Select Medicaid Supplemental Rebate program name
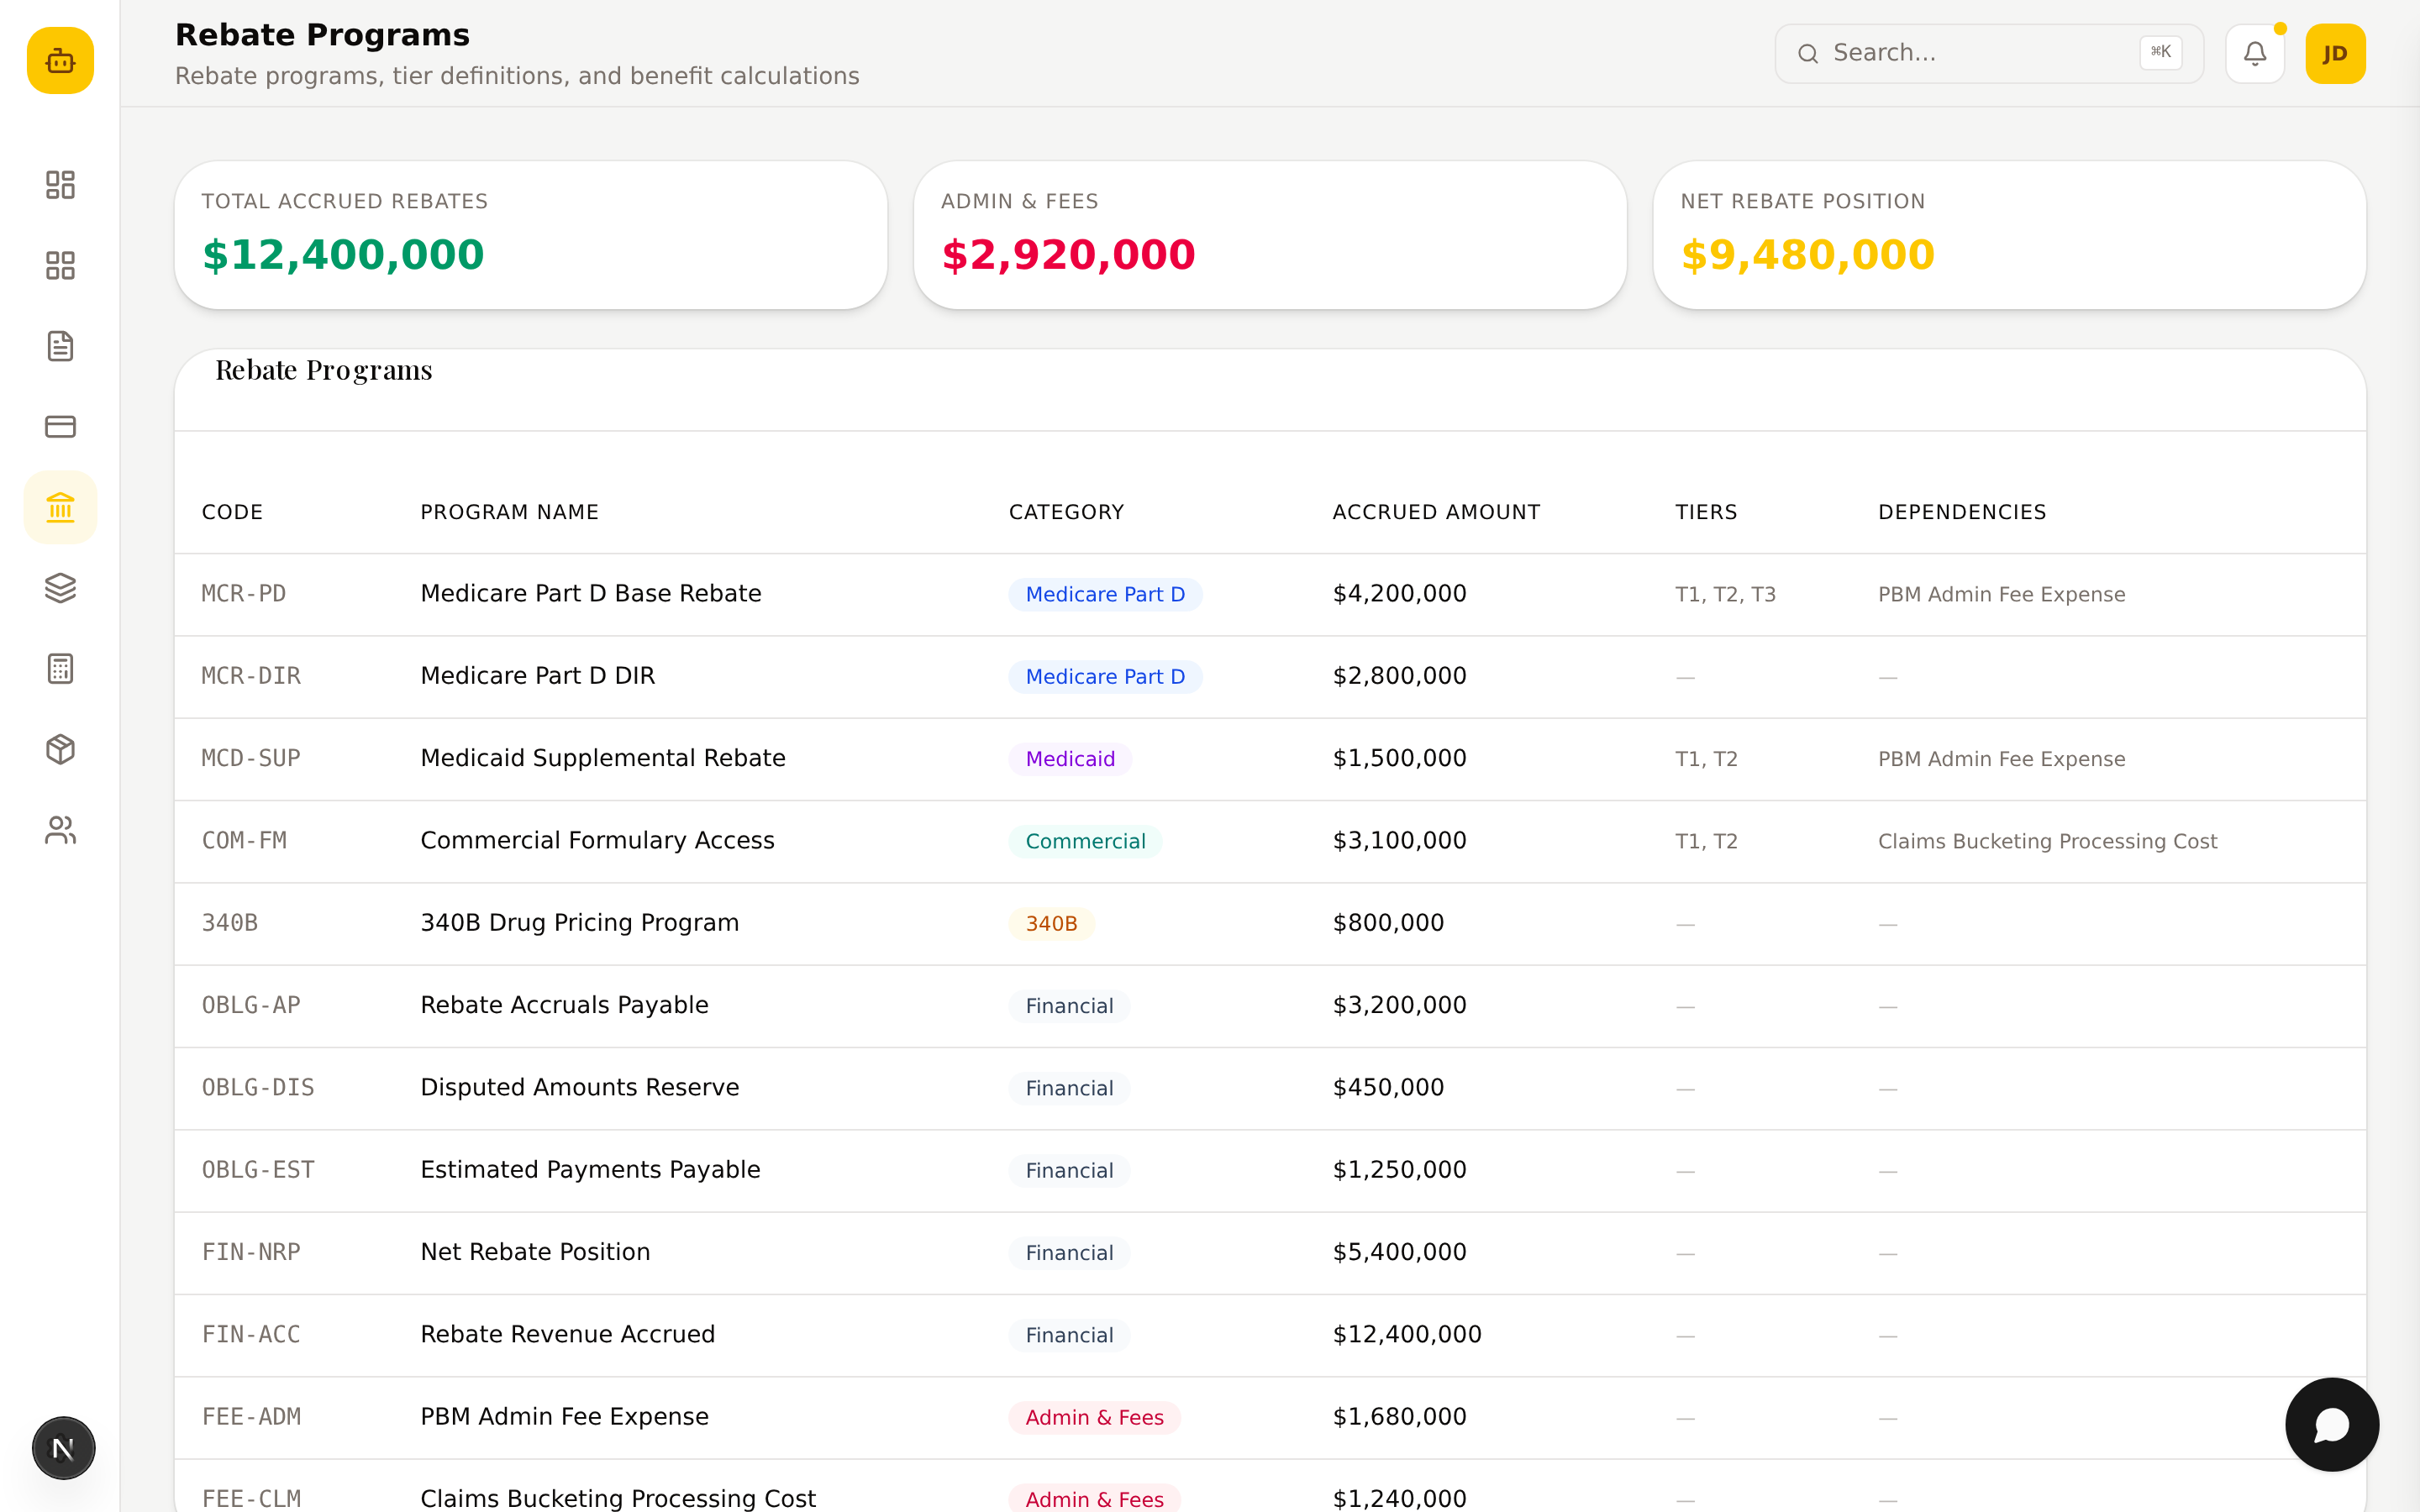 point(603,758)
